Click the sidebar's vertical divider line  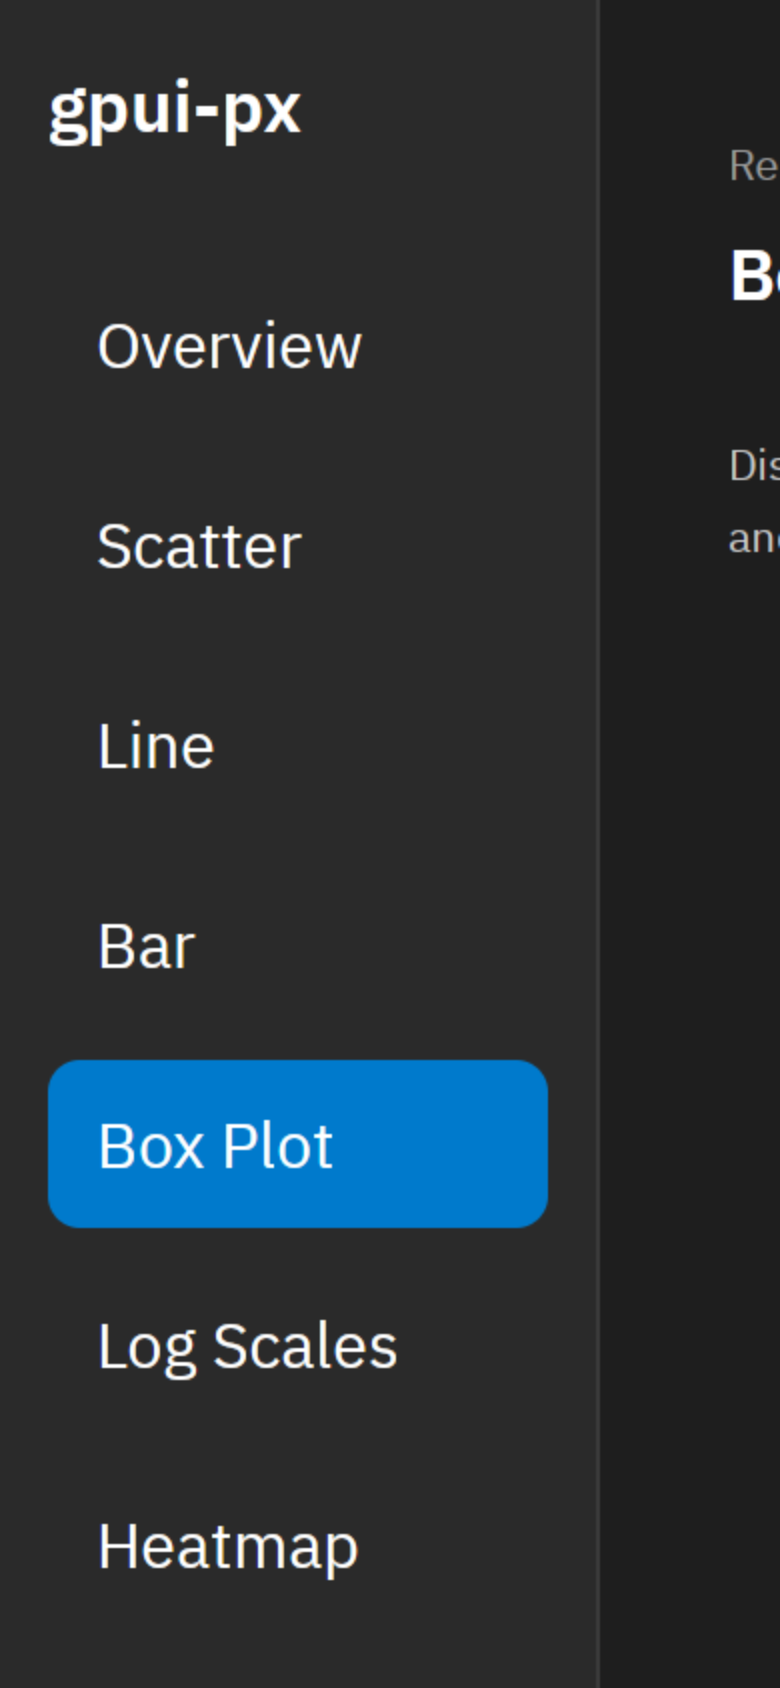tap(599, 844)
